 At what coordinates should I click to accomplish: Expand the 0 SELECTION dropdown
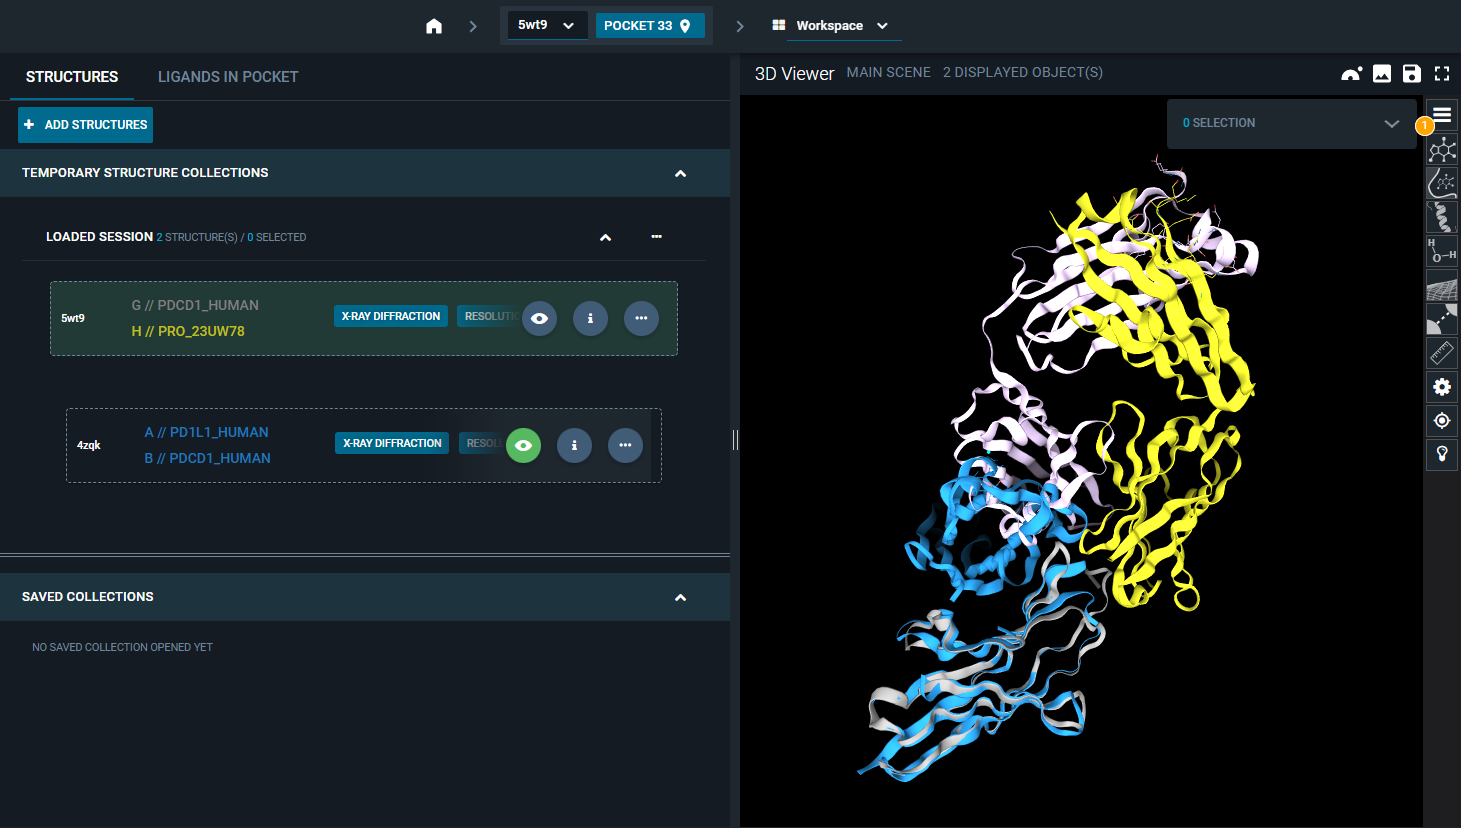1292,123
